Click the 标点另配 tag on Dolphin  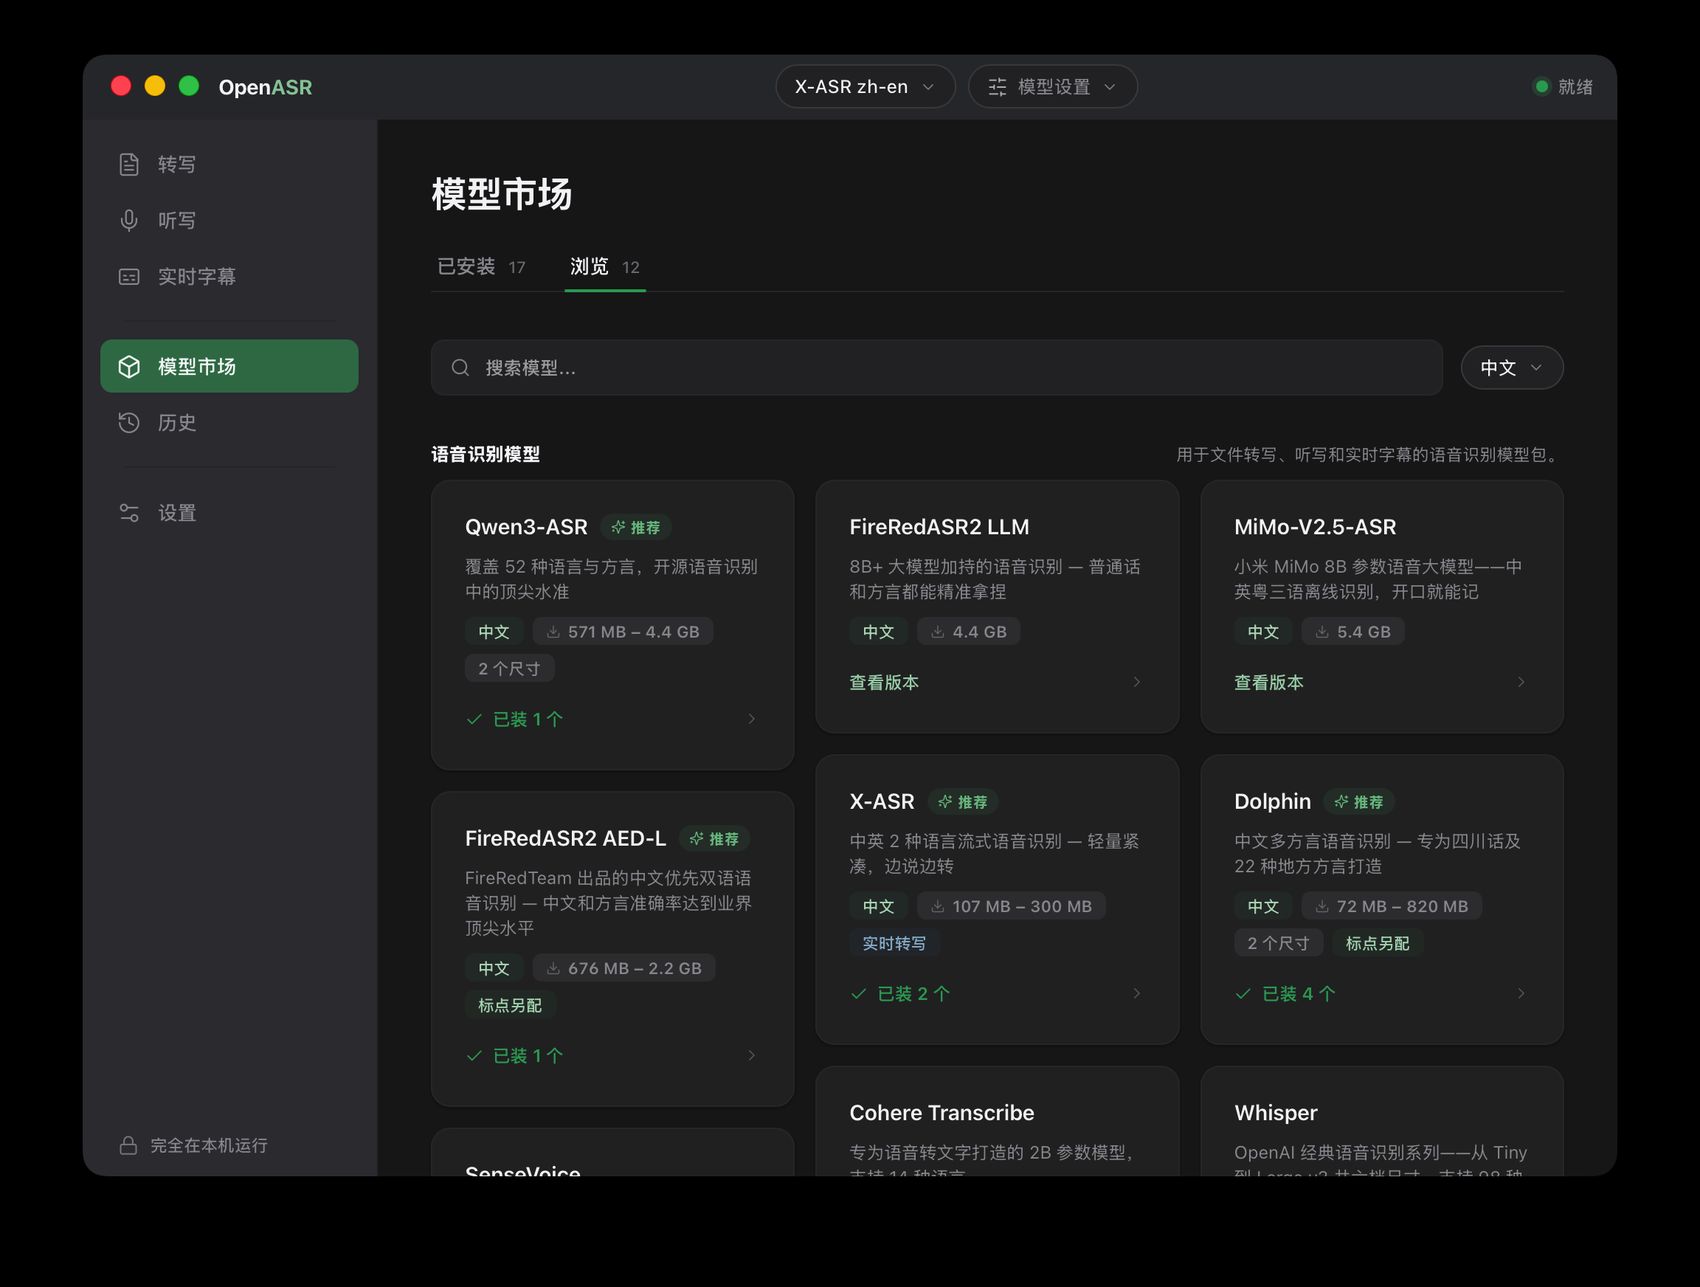(1377, 943)
